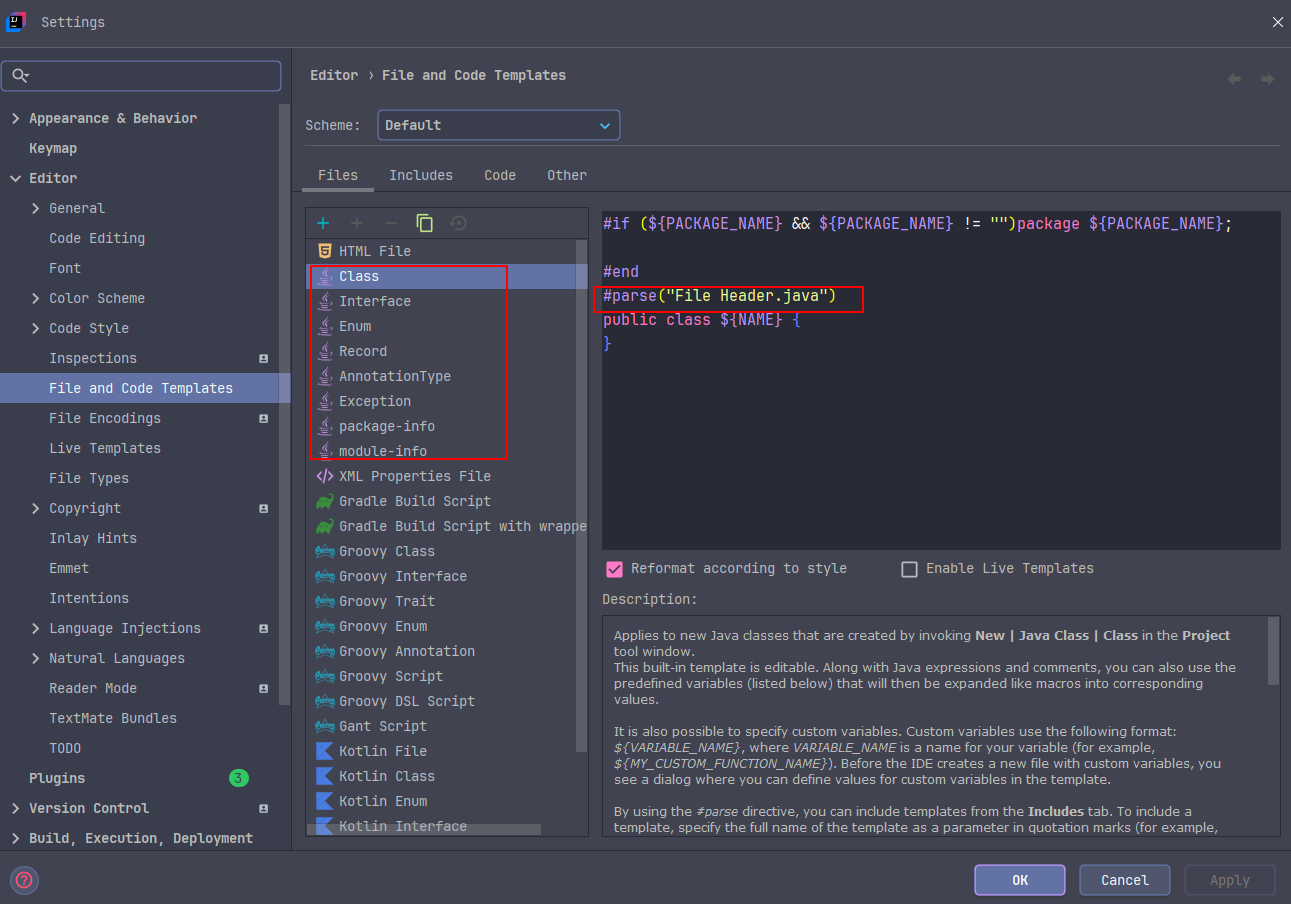
Task: Select the Kotlin Class template icon
Action: (324, 776)
